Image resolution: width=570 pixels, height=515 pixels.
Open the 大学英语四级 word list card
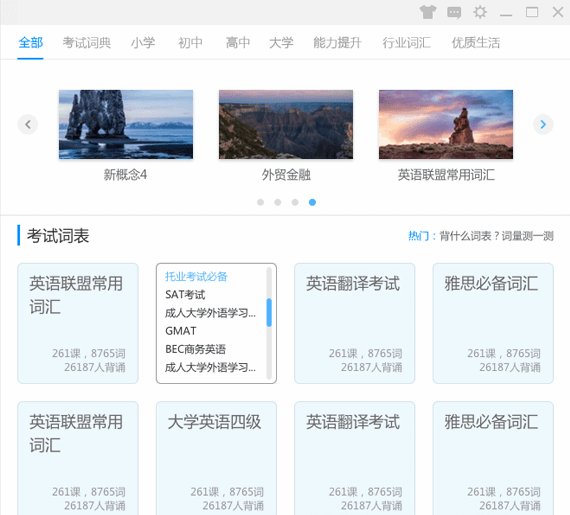coord(216,458)
